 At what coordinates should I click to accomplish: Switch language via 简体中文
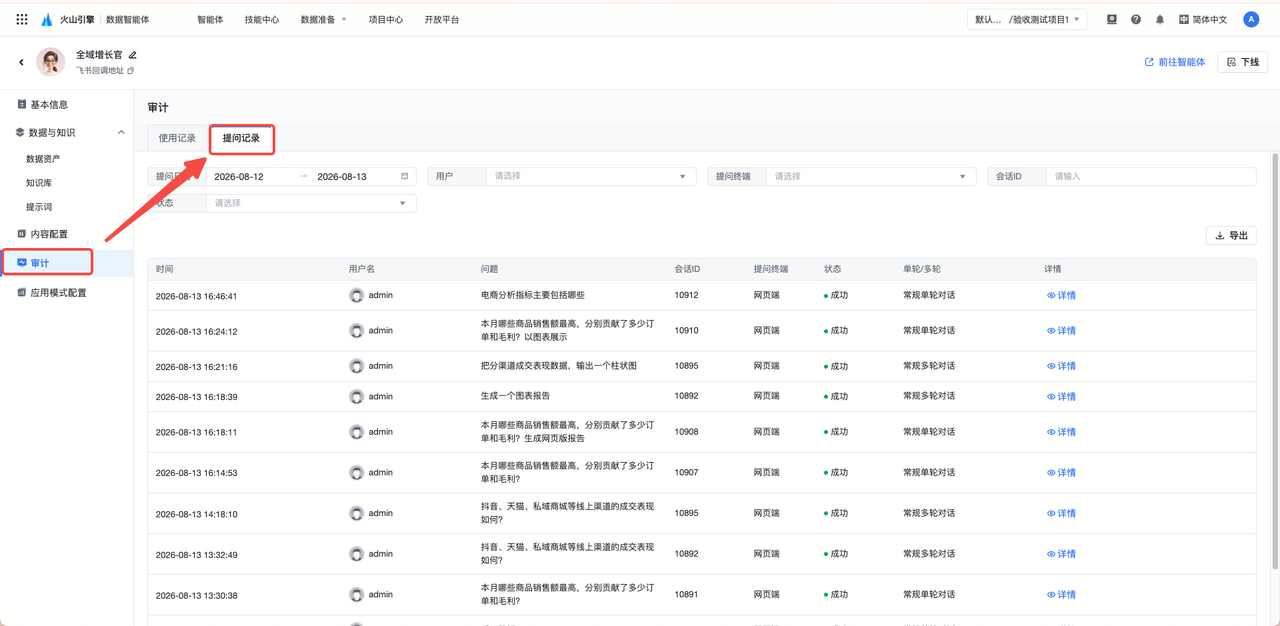[1203, 19]
